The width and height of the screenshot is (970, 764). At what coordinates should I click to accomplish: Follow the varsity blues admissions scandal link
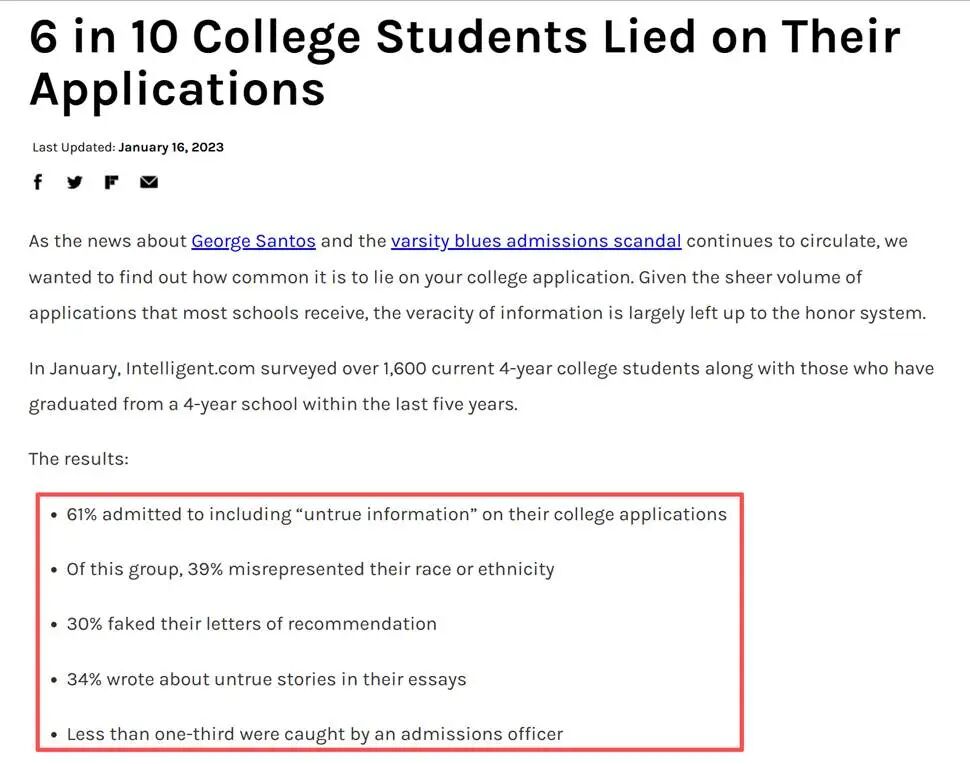click(x=536, y=241)
